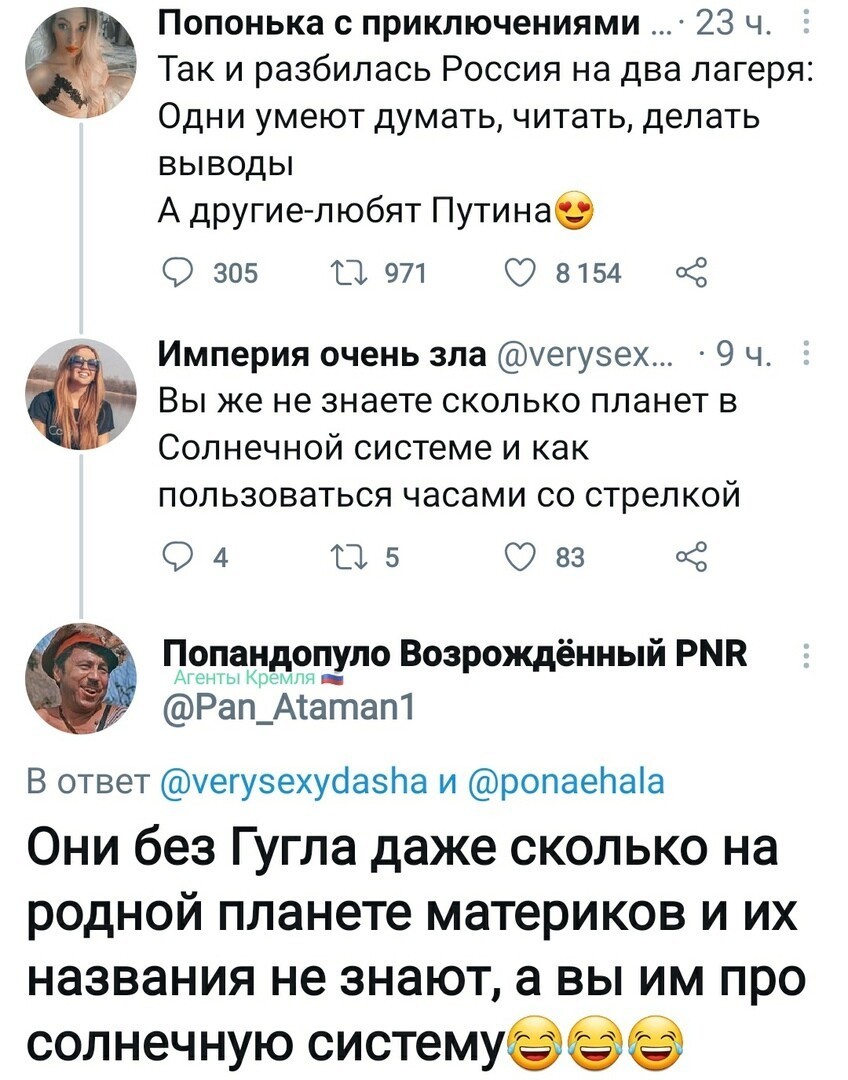This screenshot has height=1080, width=848.
Task: Open the @ponaehala mention link
Action: pyautogui.click(x=566, y=782)
